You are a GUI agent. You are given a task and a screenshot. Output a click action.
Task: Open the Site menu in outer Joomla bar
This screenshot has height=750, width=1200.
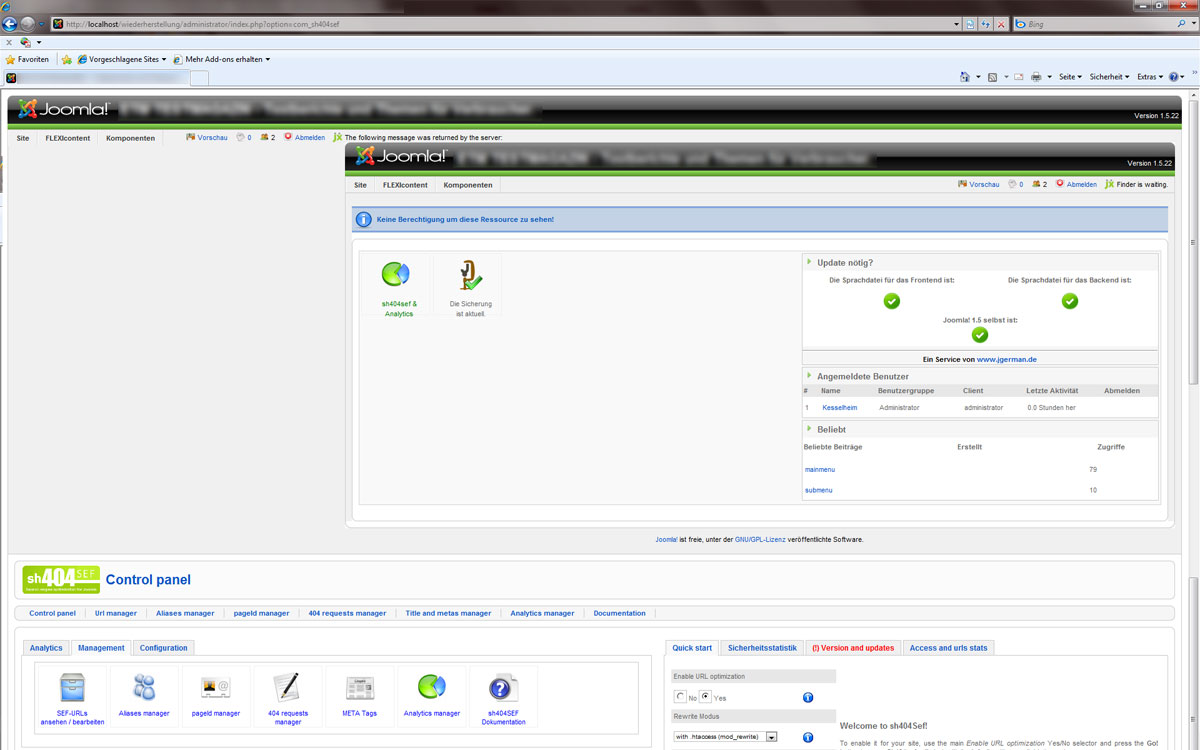coord(23,138)
